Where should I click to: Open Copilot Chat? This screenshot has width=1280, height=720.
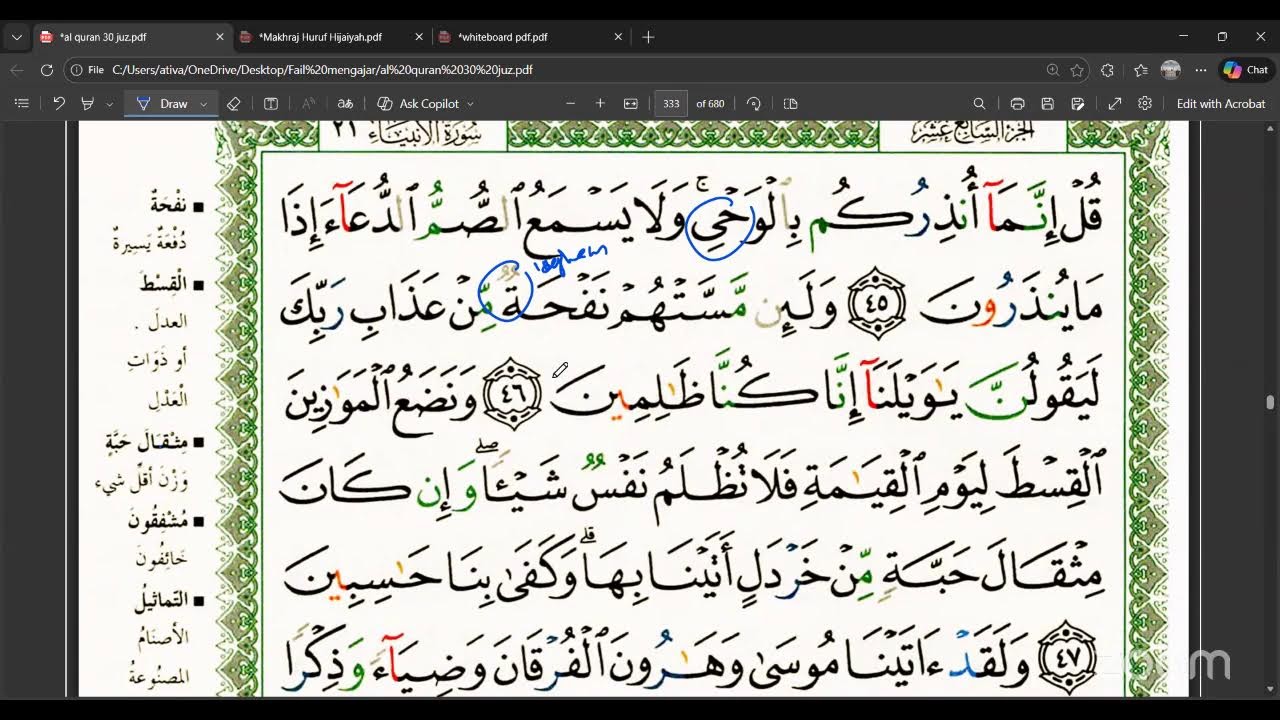tap(1246, 70)
